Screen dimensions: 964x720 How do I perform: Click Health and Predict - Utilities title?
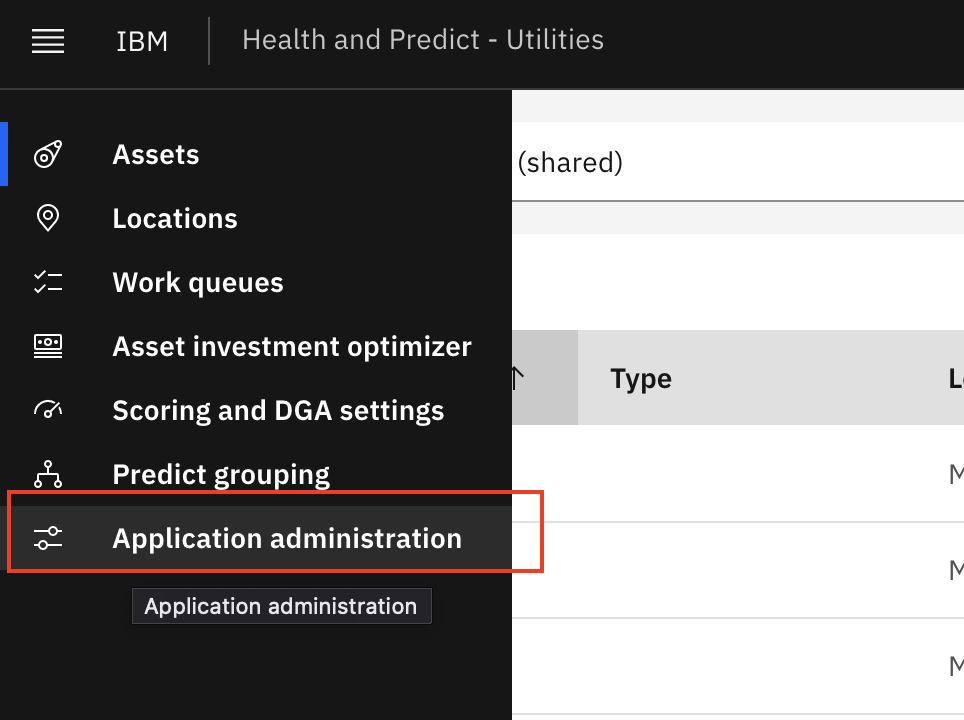click(423, 40)
